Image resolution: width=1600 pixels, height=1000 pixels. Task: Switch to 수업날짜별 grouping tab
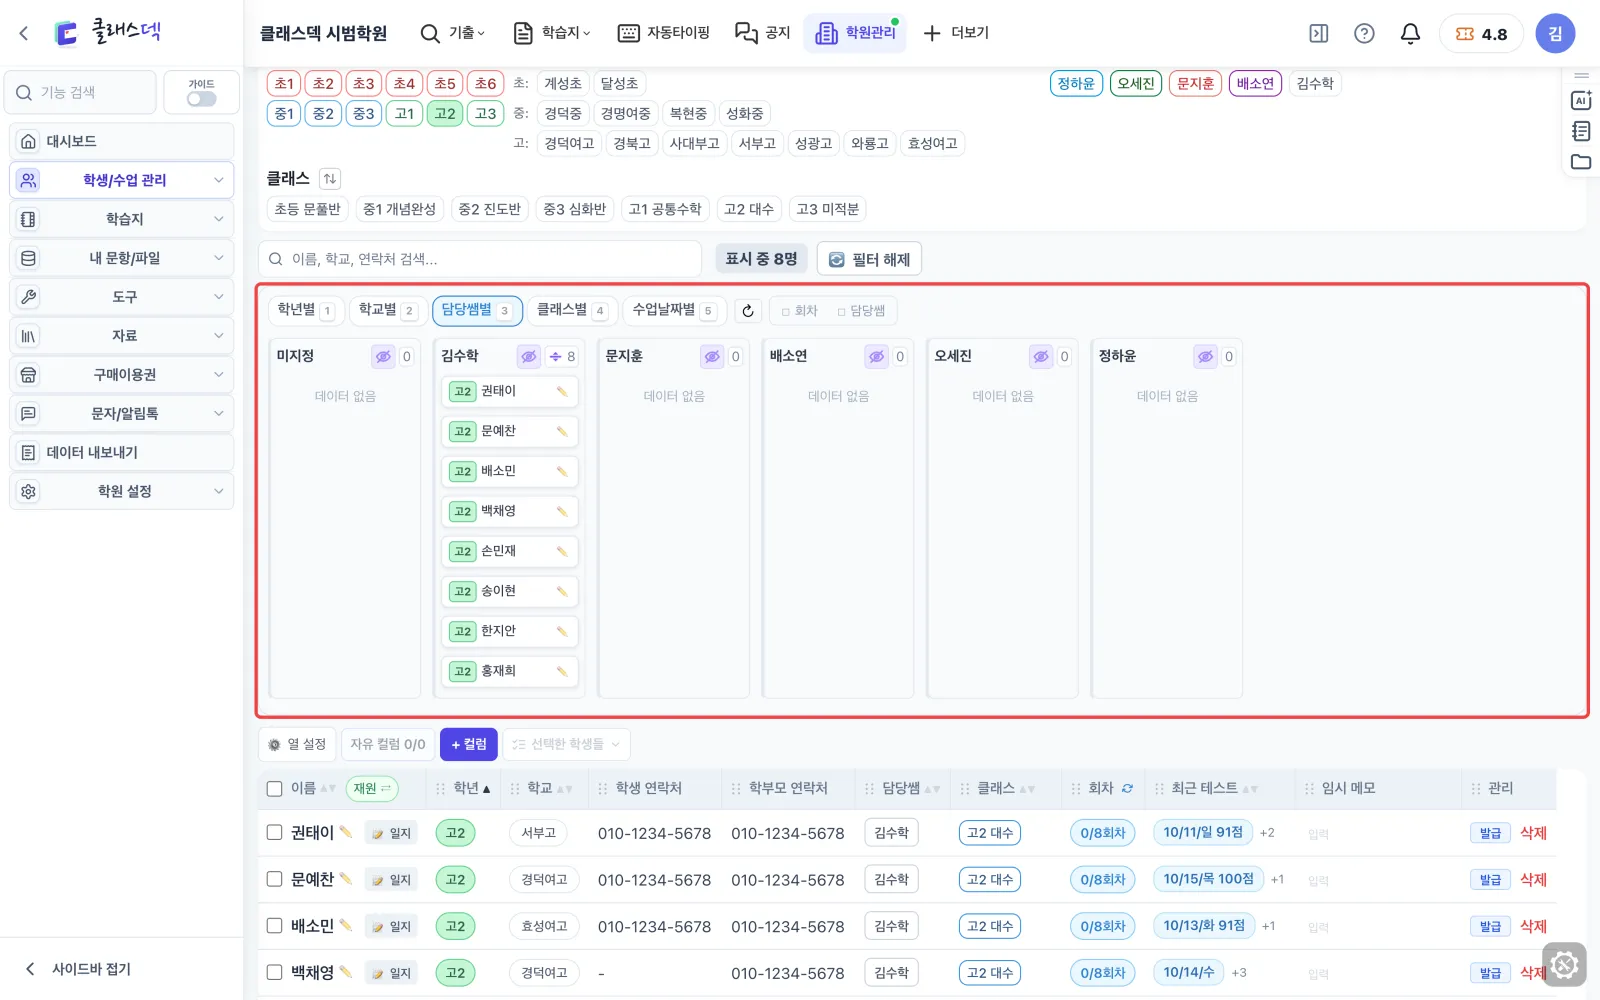click(674, 310)
